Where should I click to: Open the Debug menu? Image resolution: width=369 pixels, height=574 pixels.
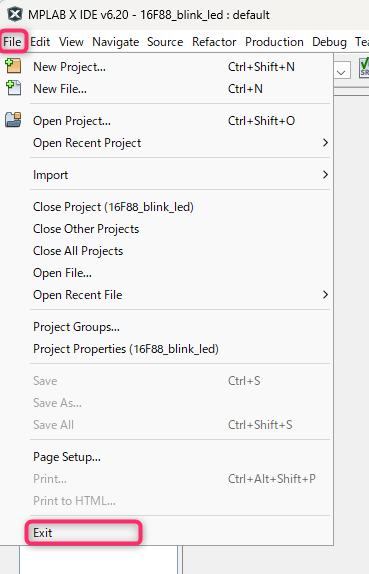(x=329, y=42)
